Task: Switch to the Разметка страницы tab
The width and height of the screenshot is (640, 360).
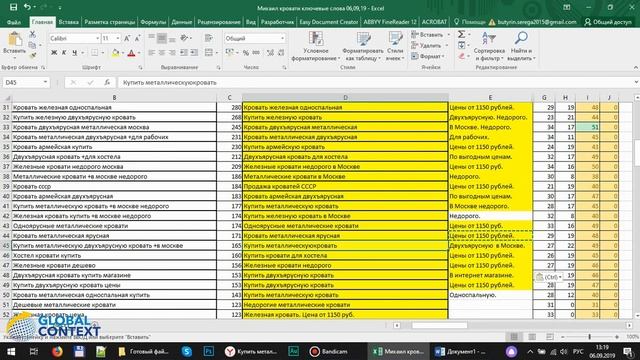Action: click(109, 22)
